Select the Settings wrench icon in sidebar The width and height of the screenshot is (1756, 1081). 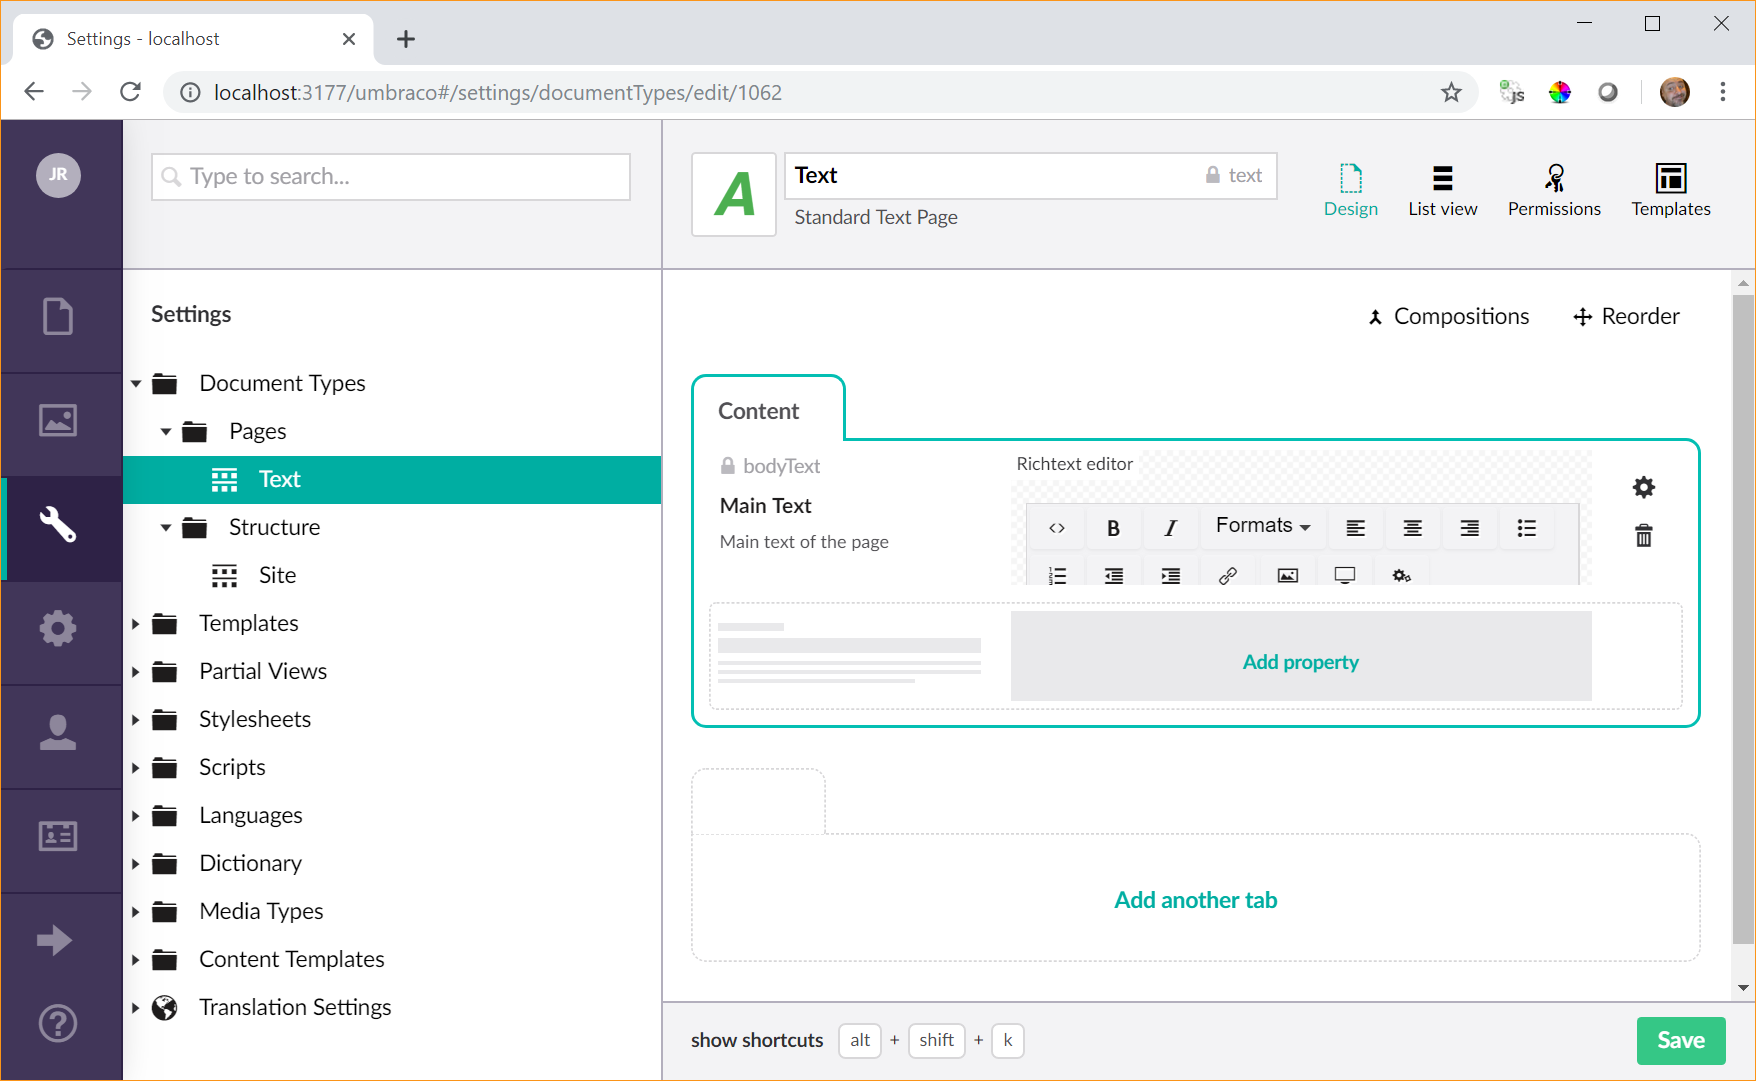pos(58,525)
